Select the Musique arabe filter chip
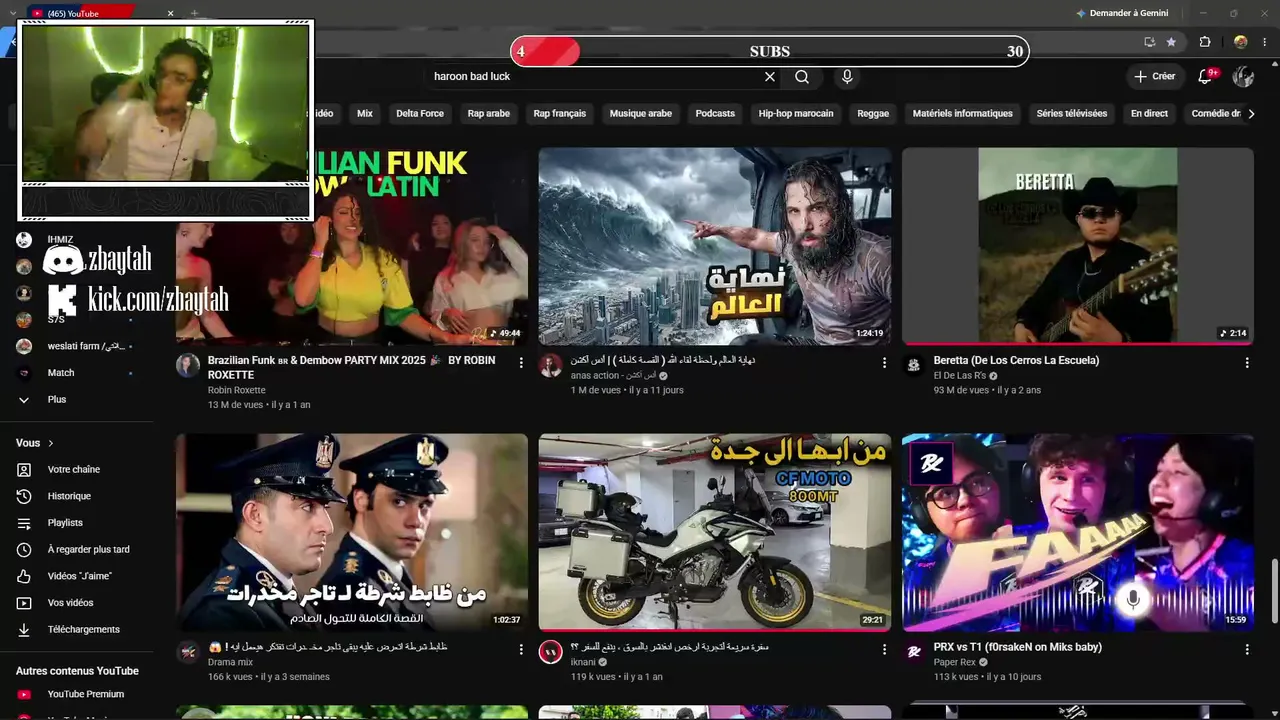1280x720 pixels. click(x=641, y=114)
